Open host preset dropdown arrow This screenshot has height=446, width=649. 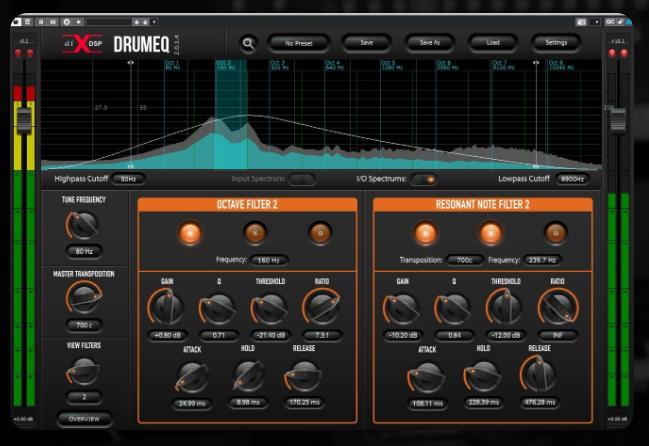154,22
